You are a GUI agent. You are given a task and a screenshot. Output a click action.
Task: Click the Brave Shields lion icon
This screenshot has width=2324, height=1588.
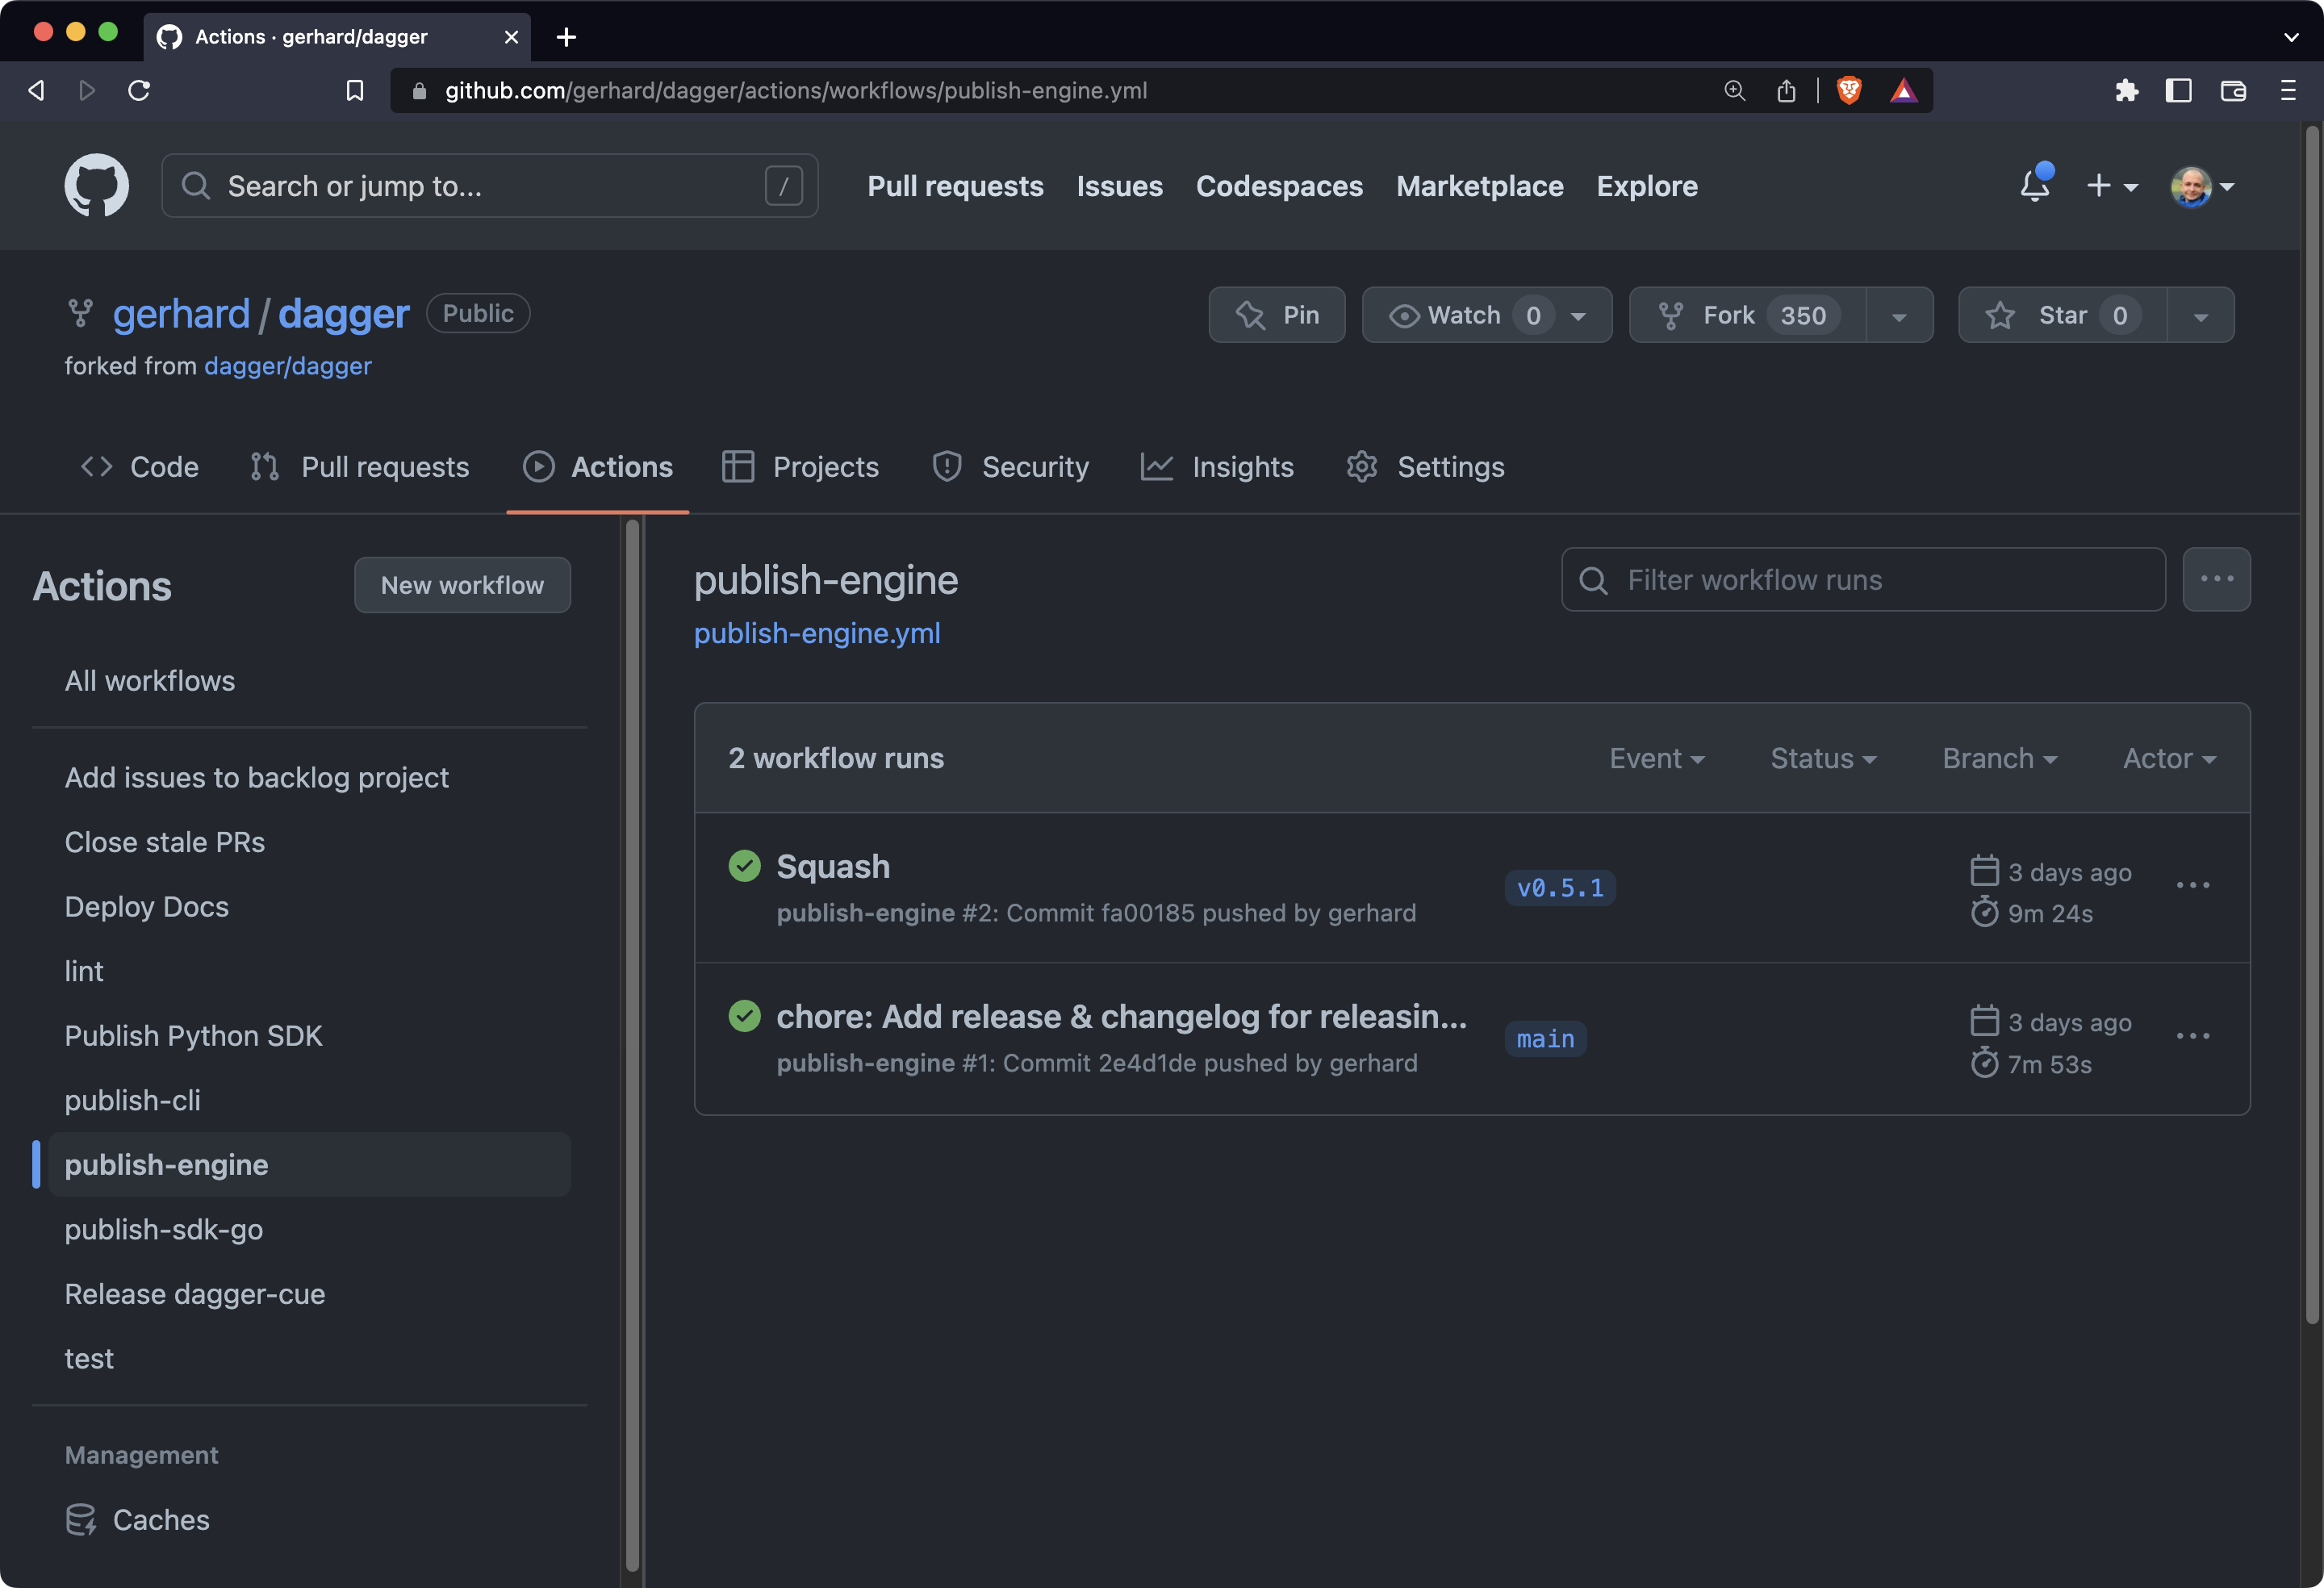(1849, 91)
